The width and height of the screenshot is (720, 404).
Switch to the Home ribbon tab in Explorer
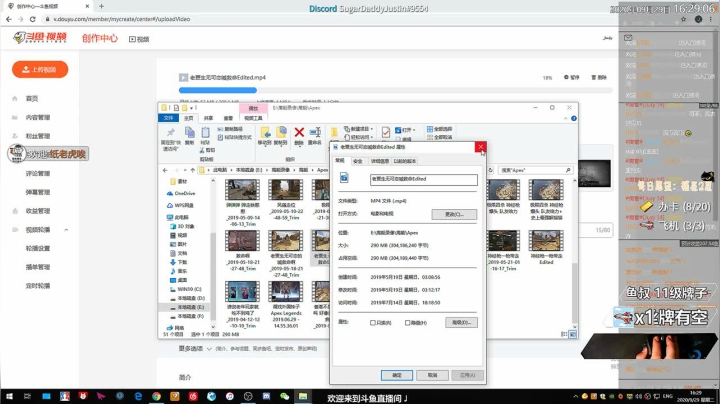point(189,118)
